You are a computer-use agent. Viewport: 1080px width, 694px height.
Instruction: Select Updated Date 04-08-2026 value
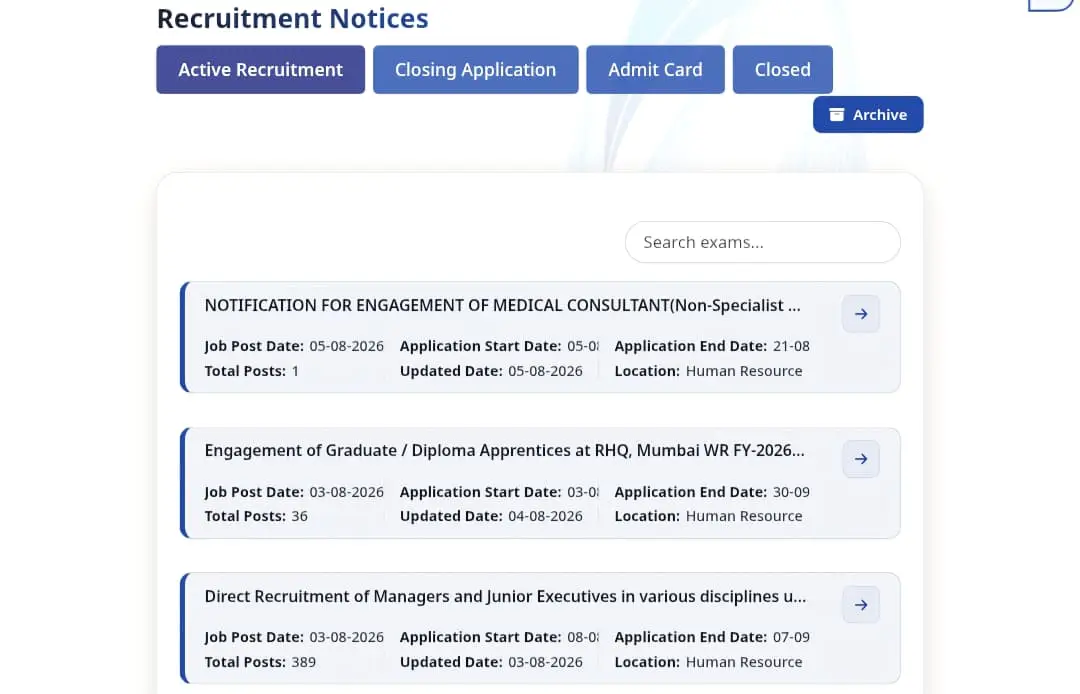[545, 516]
